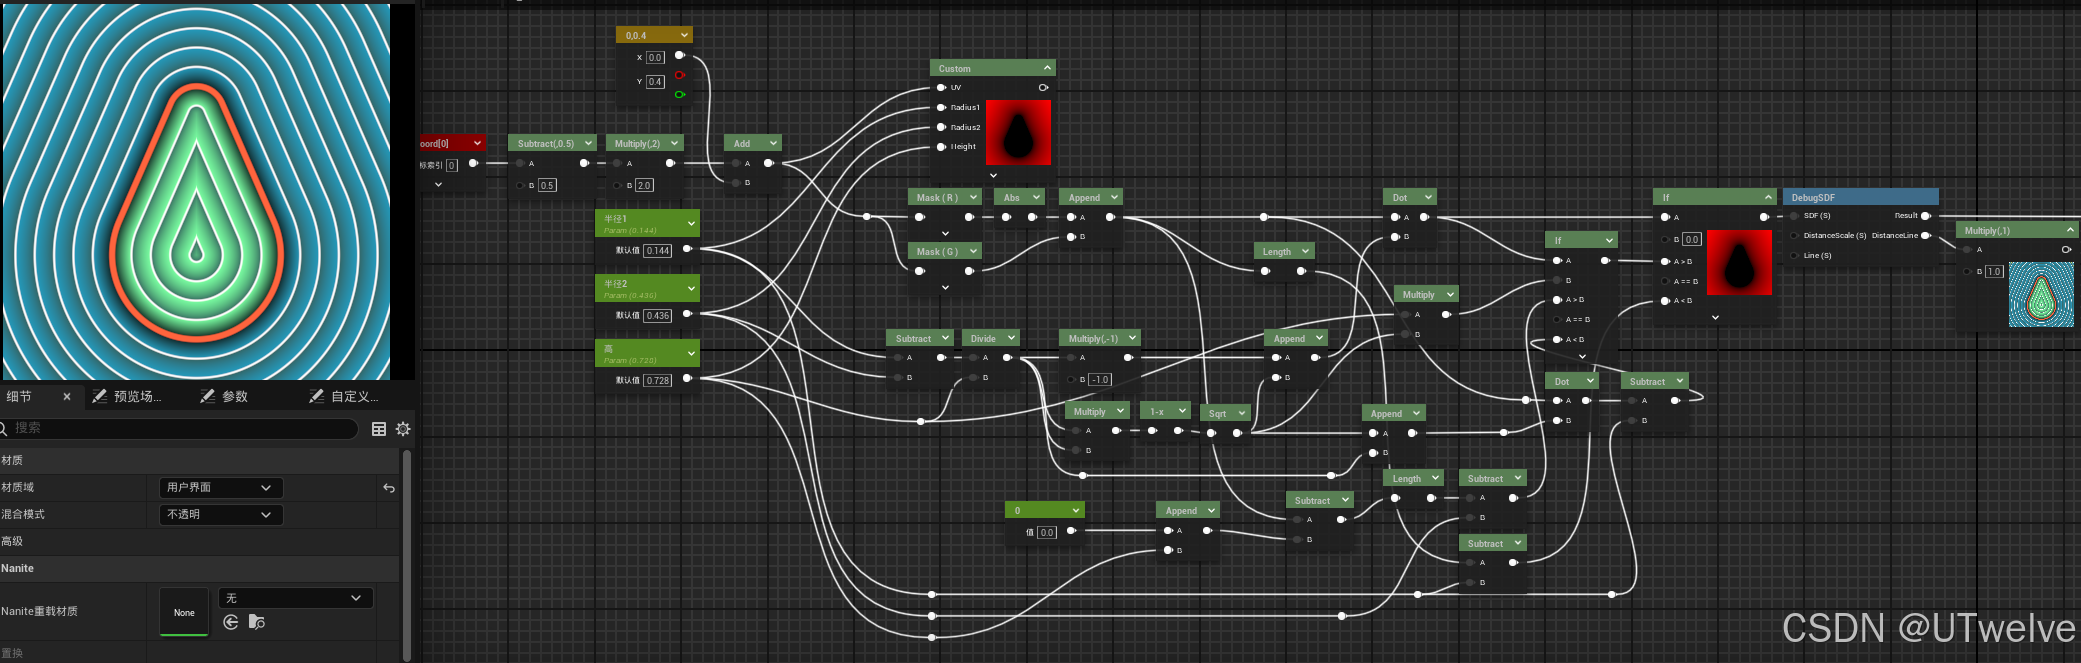
Task: Click the details panel vertical scrollbar
Action: coord(407,555)
